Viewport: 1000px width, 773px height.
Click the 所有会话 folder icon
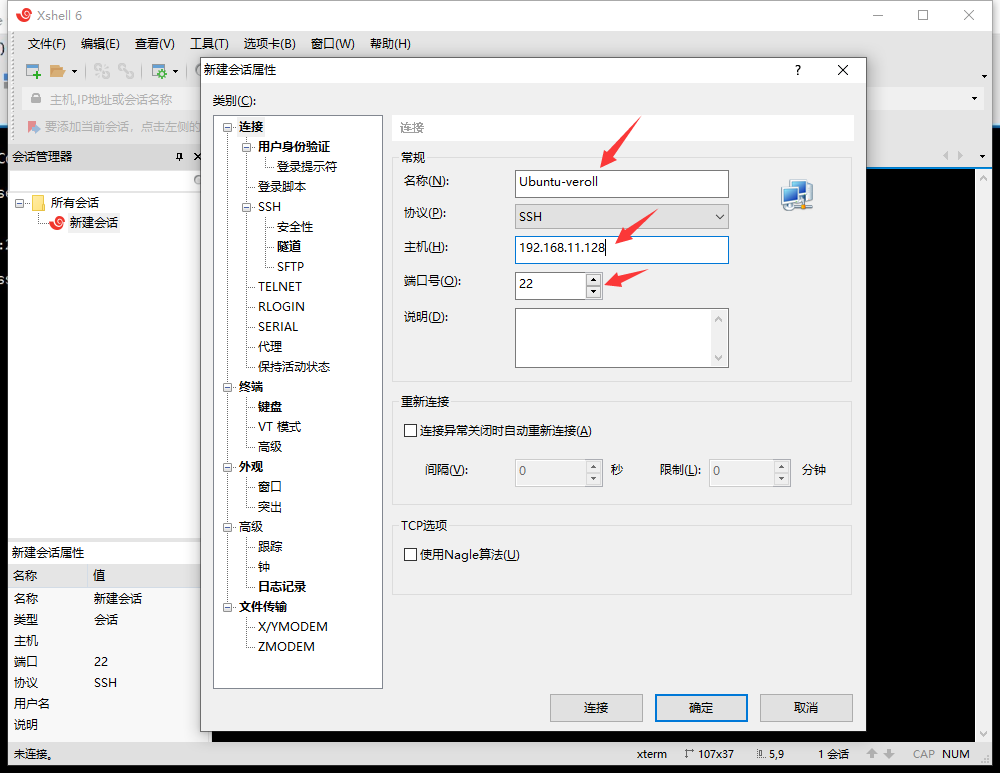[x=38, y=203]
